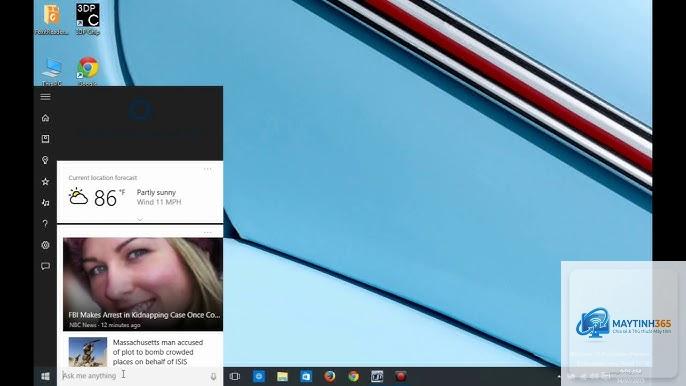Click the Windows Start button
The width and height of the screenshot is (686, 386).
click(x=46, y=376)
